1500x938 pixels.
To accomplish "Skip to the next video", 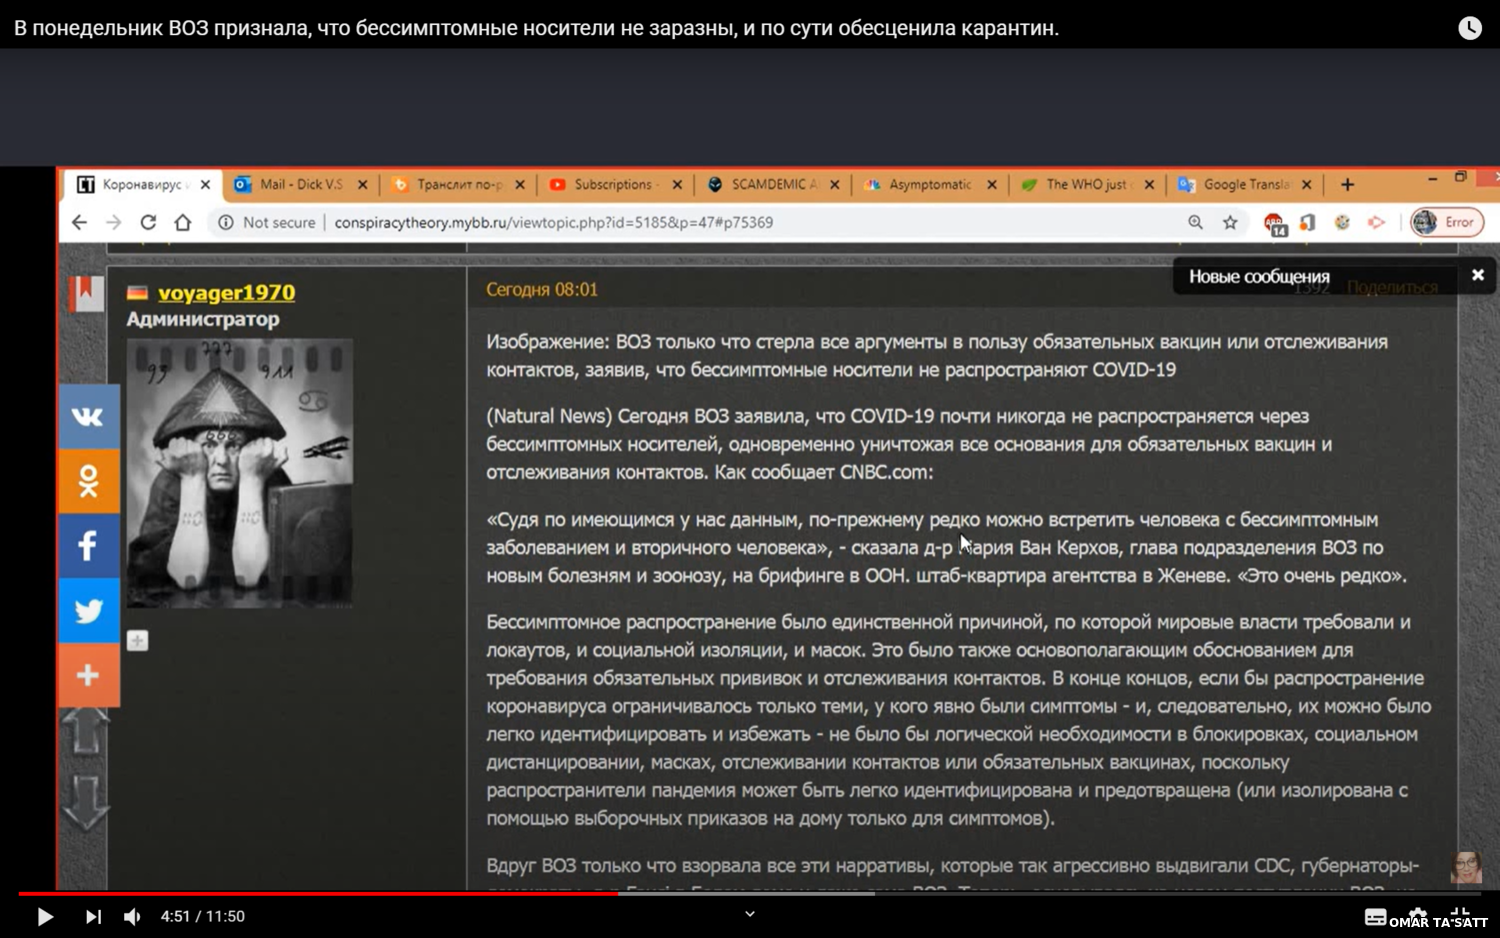I will pyautogui.click(x=93, y=916).
